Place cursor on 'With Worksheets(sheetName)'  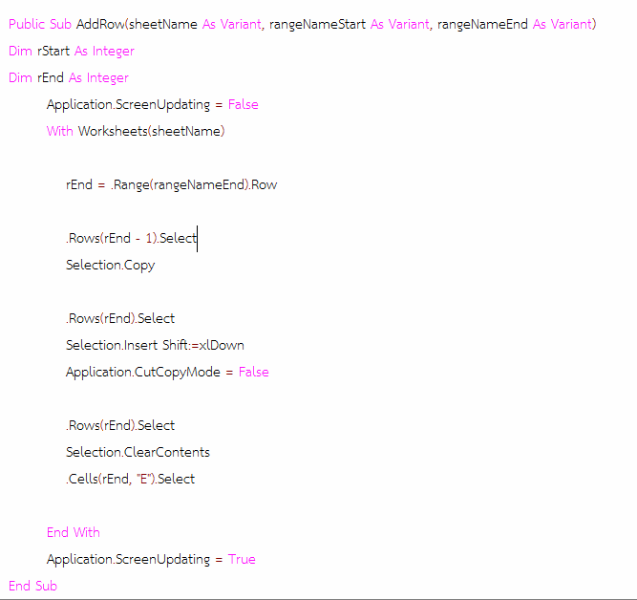135,131
